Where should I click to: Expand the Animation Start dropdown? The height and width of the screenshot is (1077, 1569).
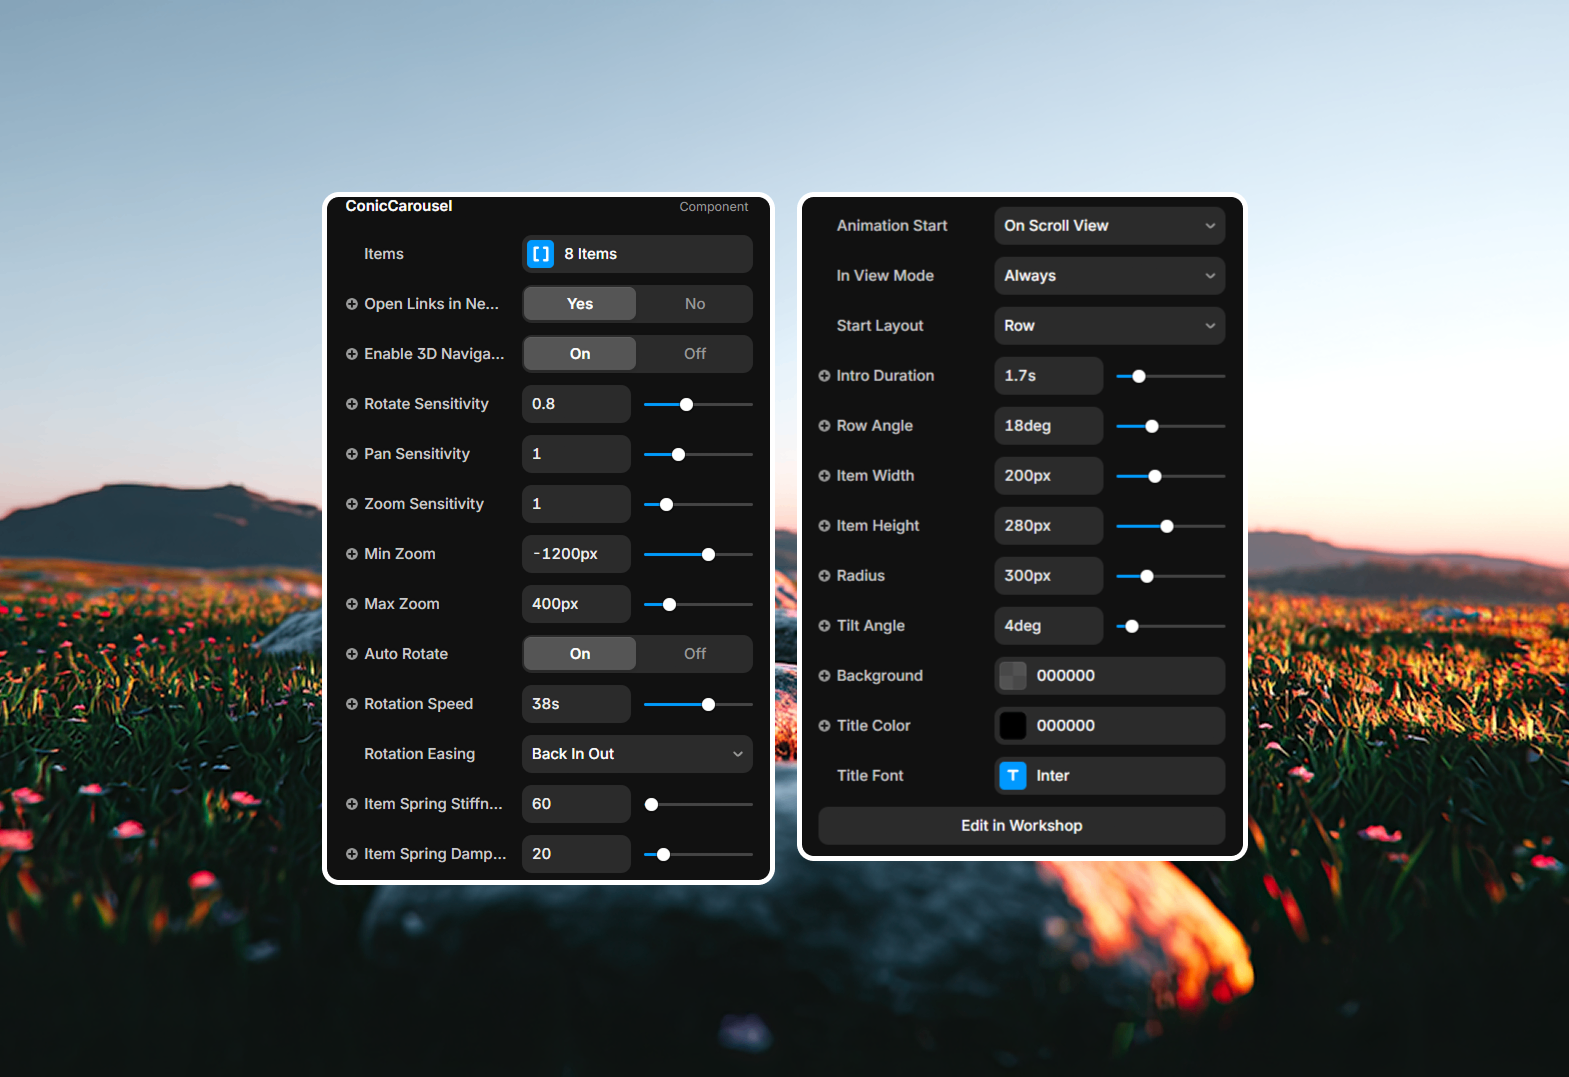(x=1109, y=226)
